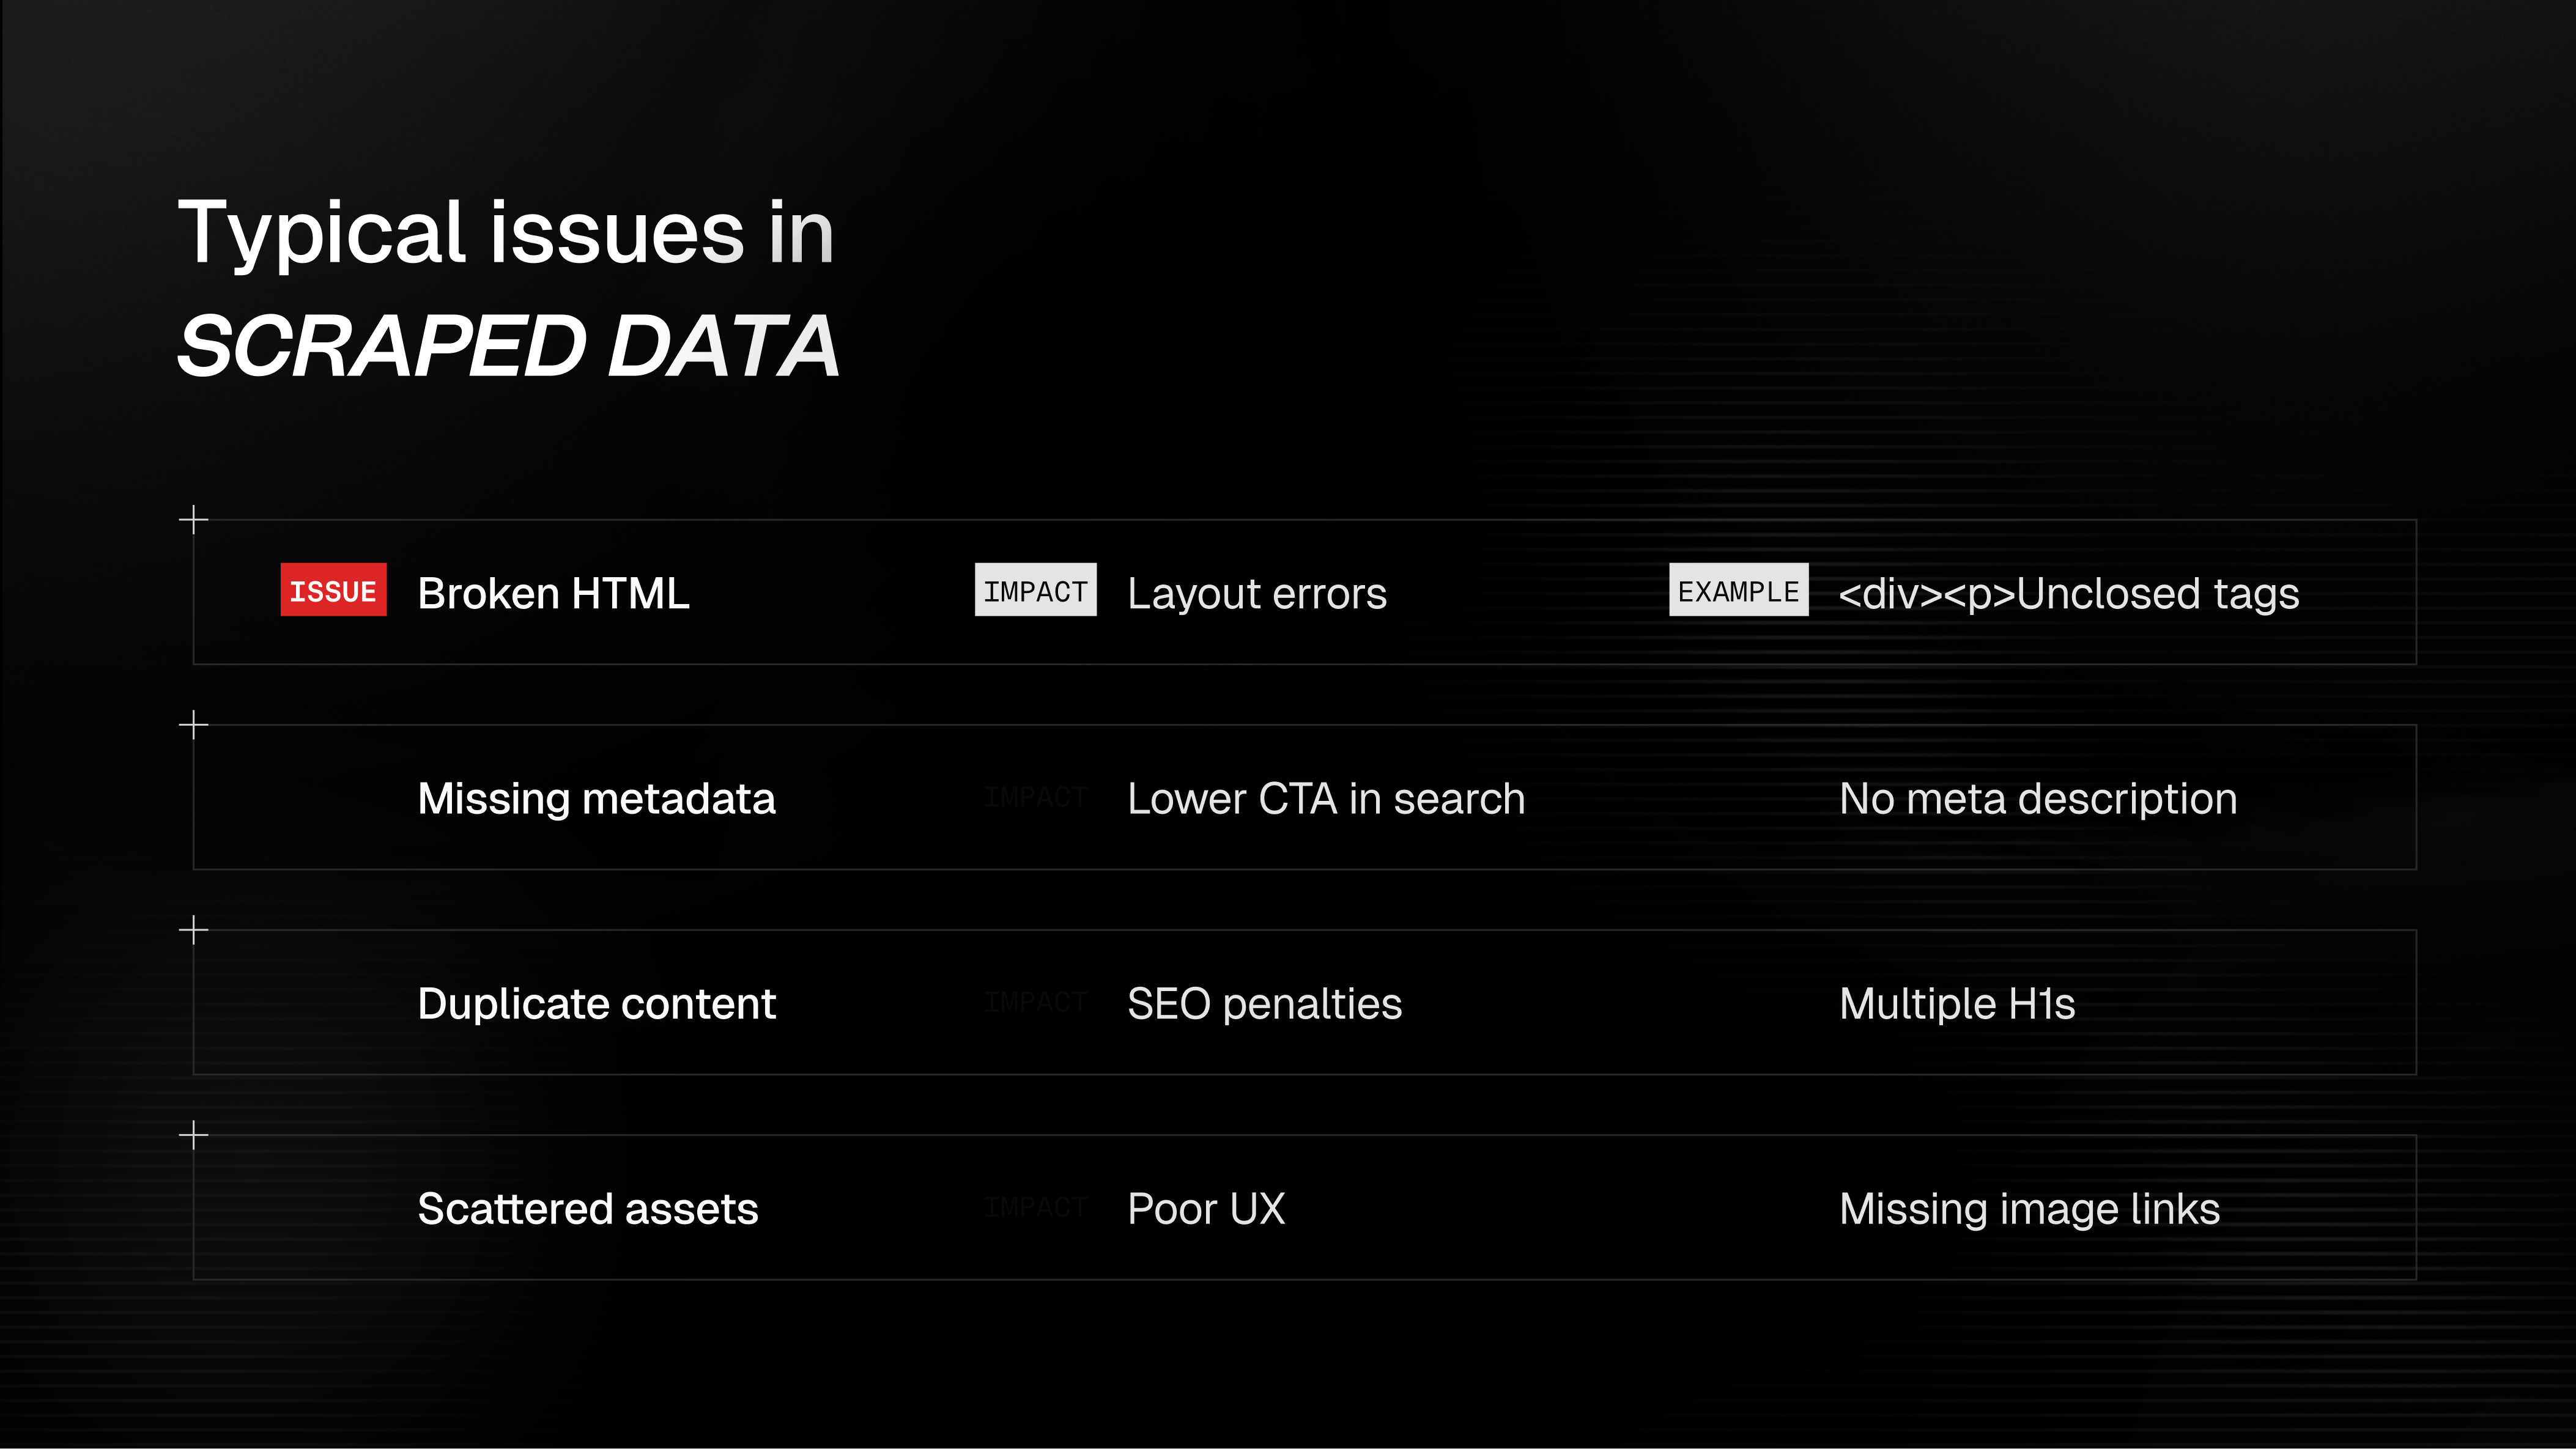Select Lower CTA in search text

point(1326,798)
